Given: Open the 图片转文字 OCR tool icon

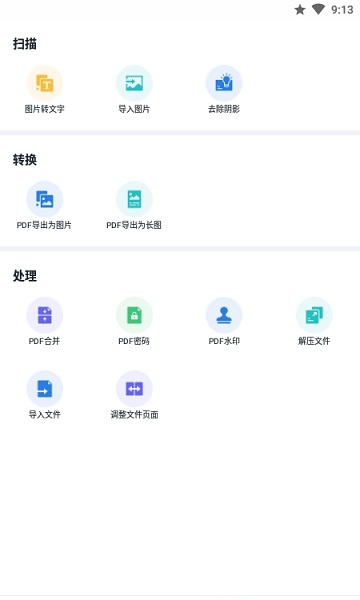Looking at the screenshot, I should coord(45,83).
